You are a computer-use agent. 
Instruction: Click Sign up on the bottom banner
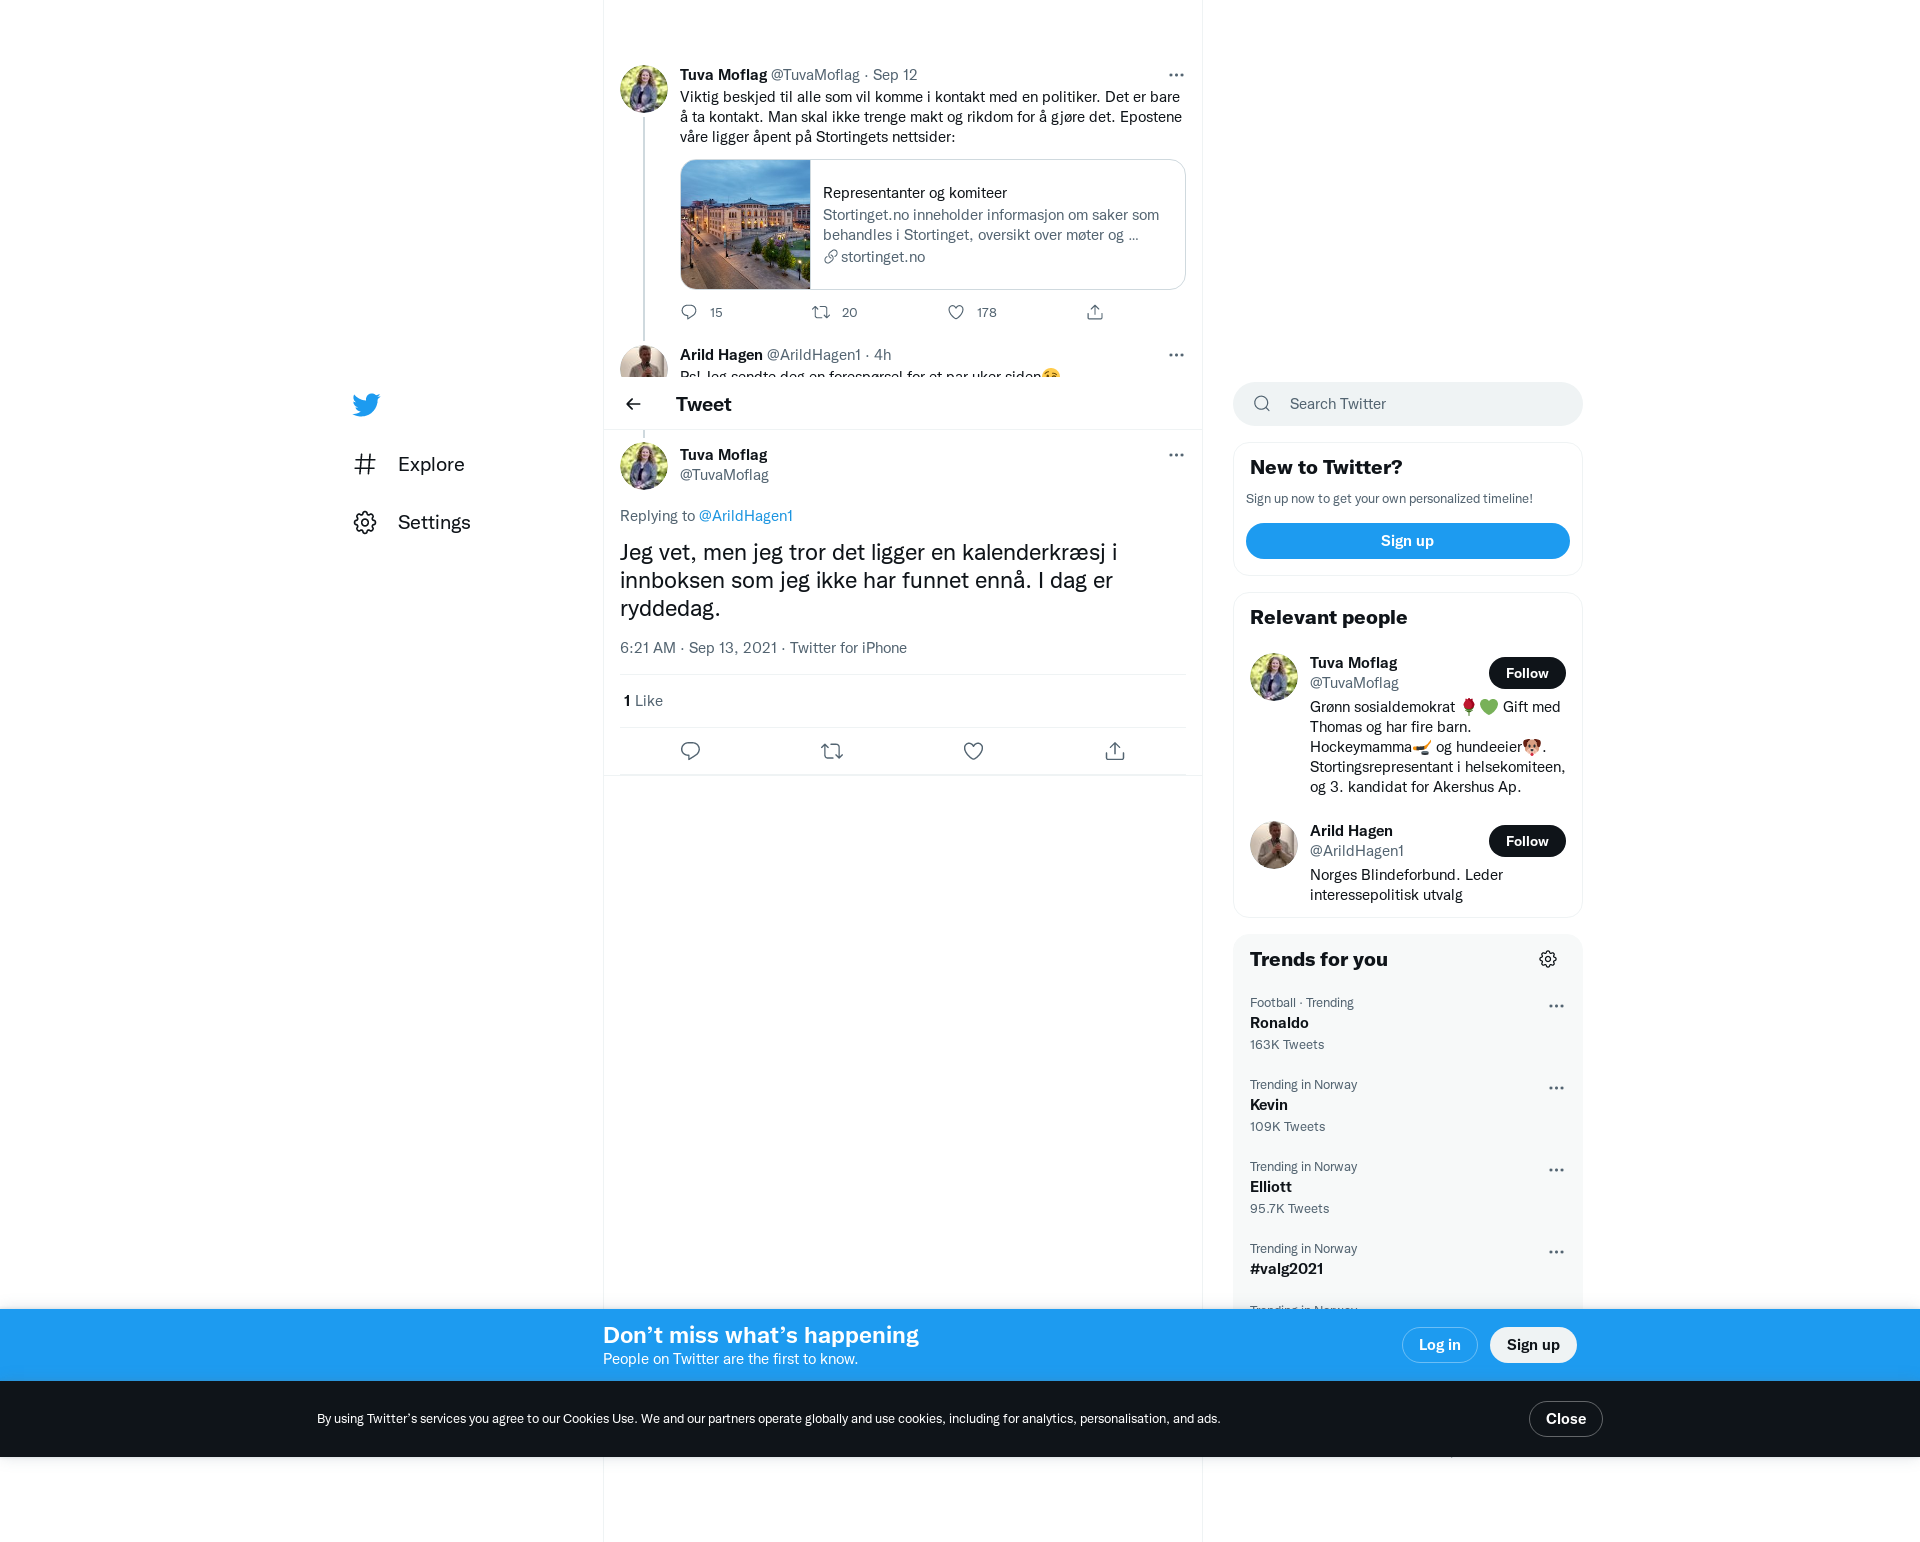pyautogui.click(x=1533, y=1345)
